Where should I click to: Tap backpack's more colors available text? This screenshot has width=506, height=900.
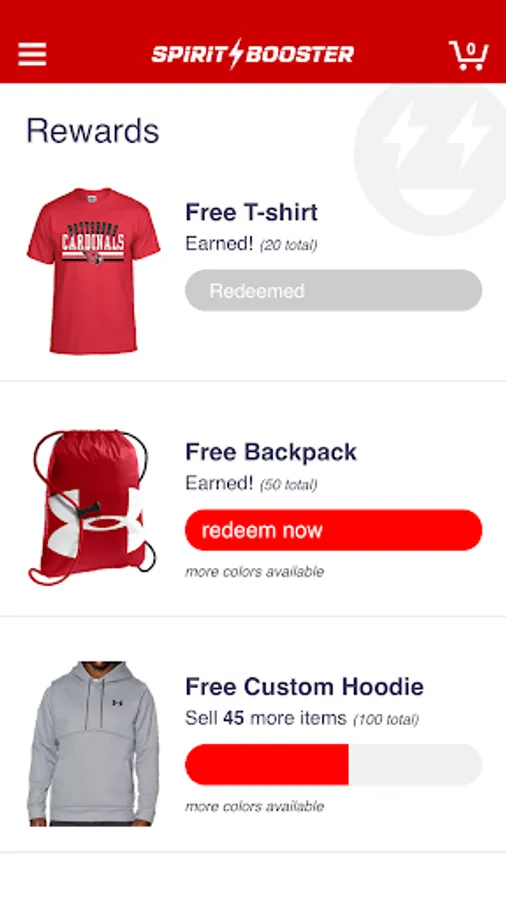tap(255, 572)
